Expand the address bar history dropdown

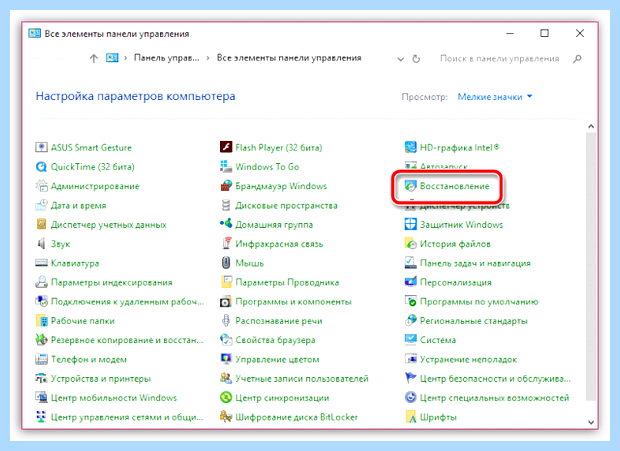(401, 59)
